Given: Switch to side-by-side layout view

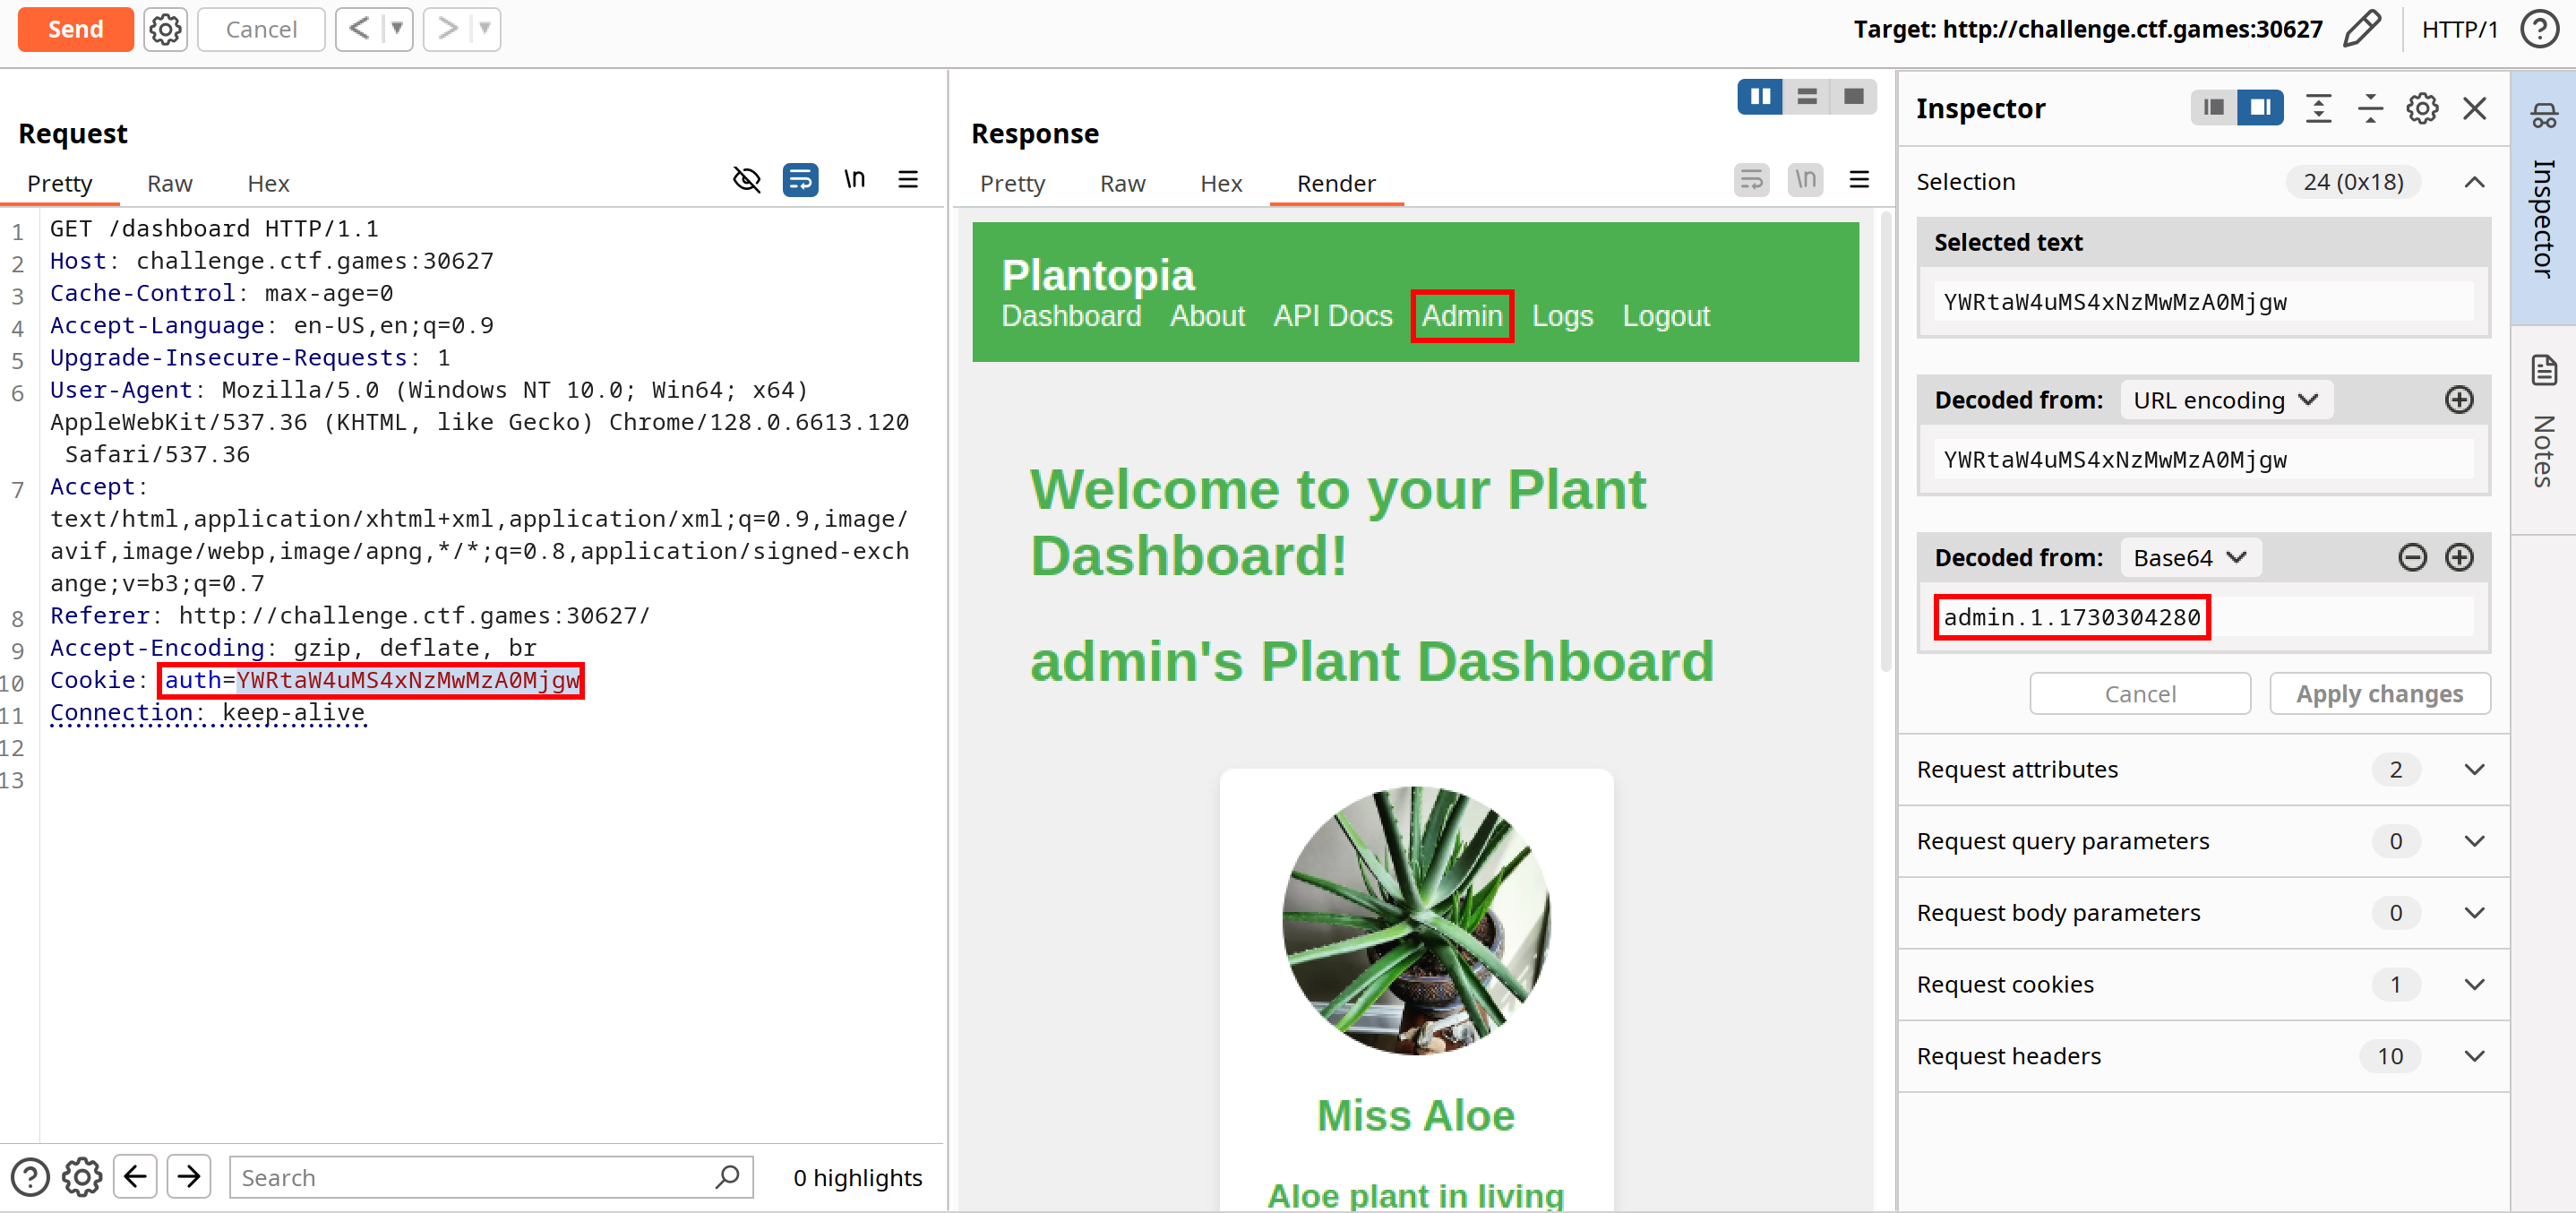Looking at the screenshot, I should coord(1760,96).
